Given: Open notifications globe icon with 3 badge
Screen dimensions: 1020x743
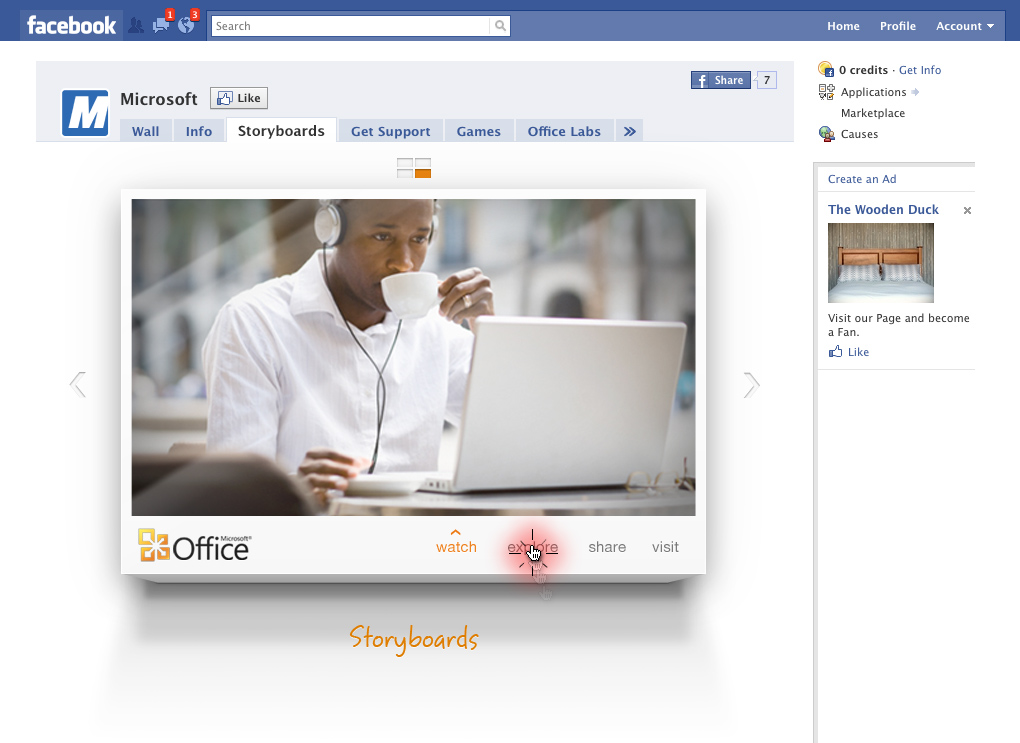Looking at the screenshot, I should (186, 25).
